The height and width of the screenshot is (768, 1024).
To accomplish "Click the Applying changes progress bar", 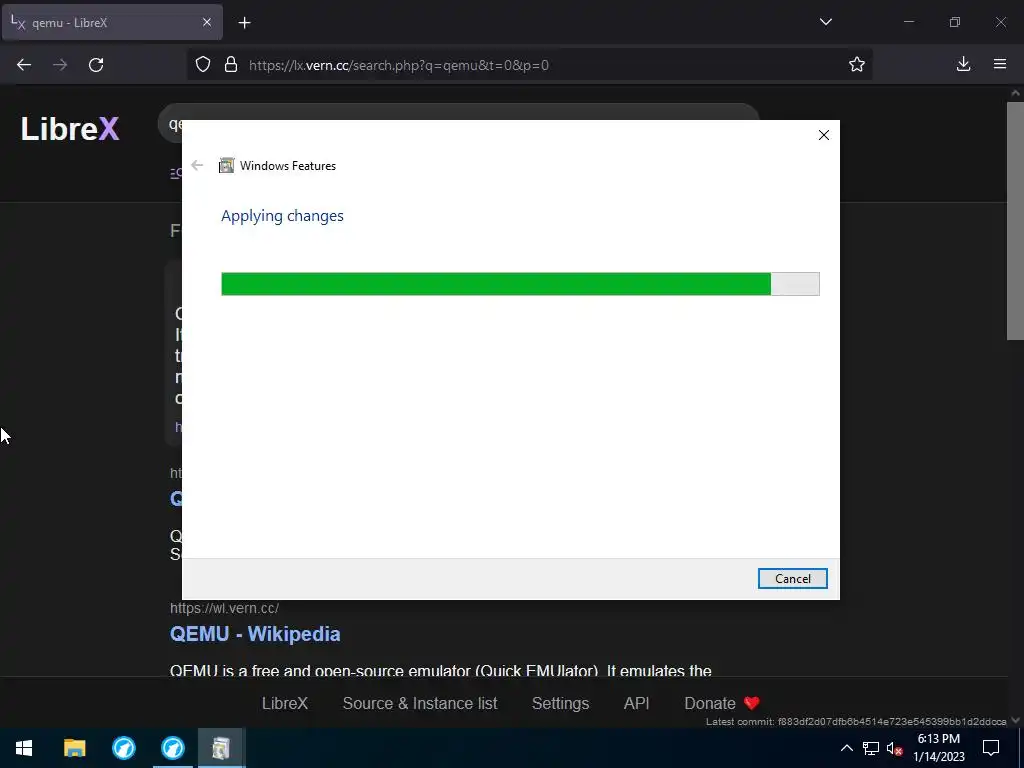I will coord(520,284).
